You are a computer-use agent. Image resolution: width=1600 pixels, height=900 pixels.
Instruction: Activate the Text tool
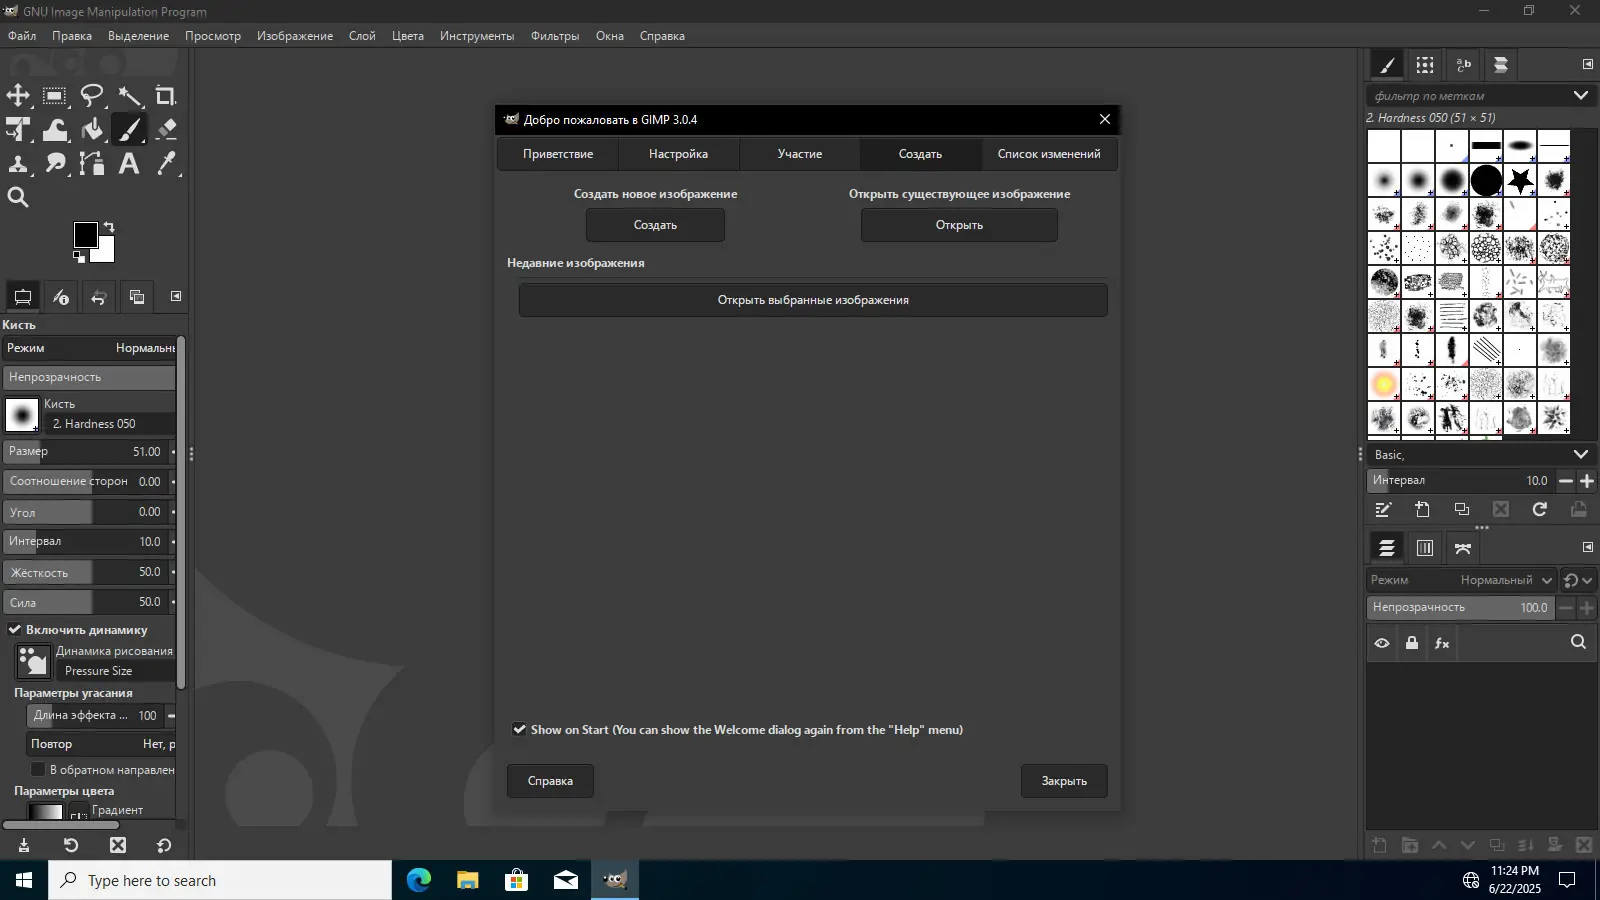(x=129, y=164)
